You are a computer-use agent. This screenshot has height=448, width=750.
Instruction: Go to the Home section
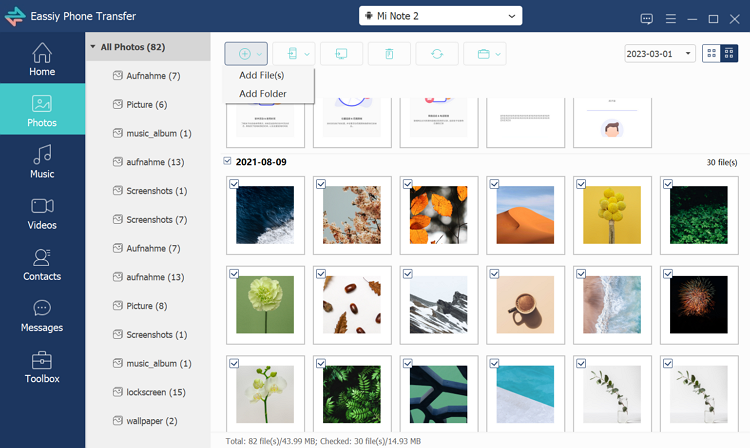42,59
